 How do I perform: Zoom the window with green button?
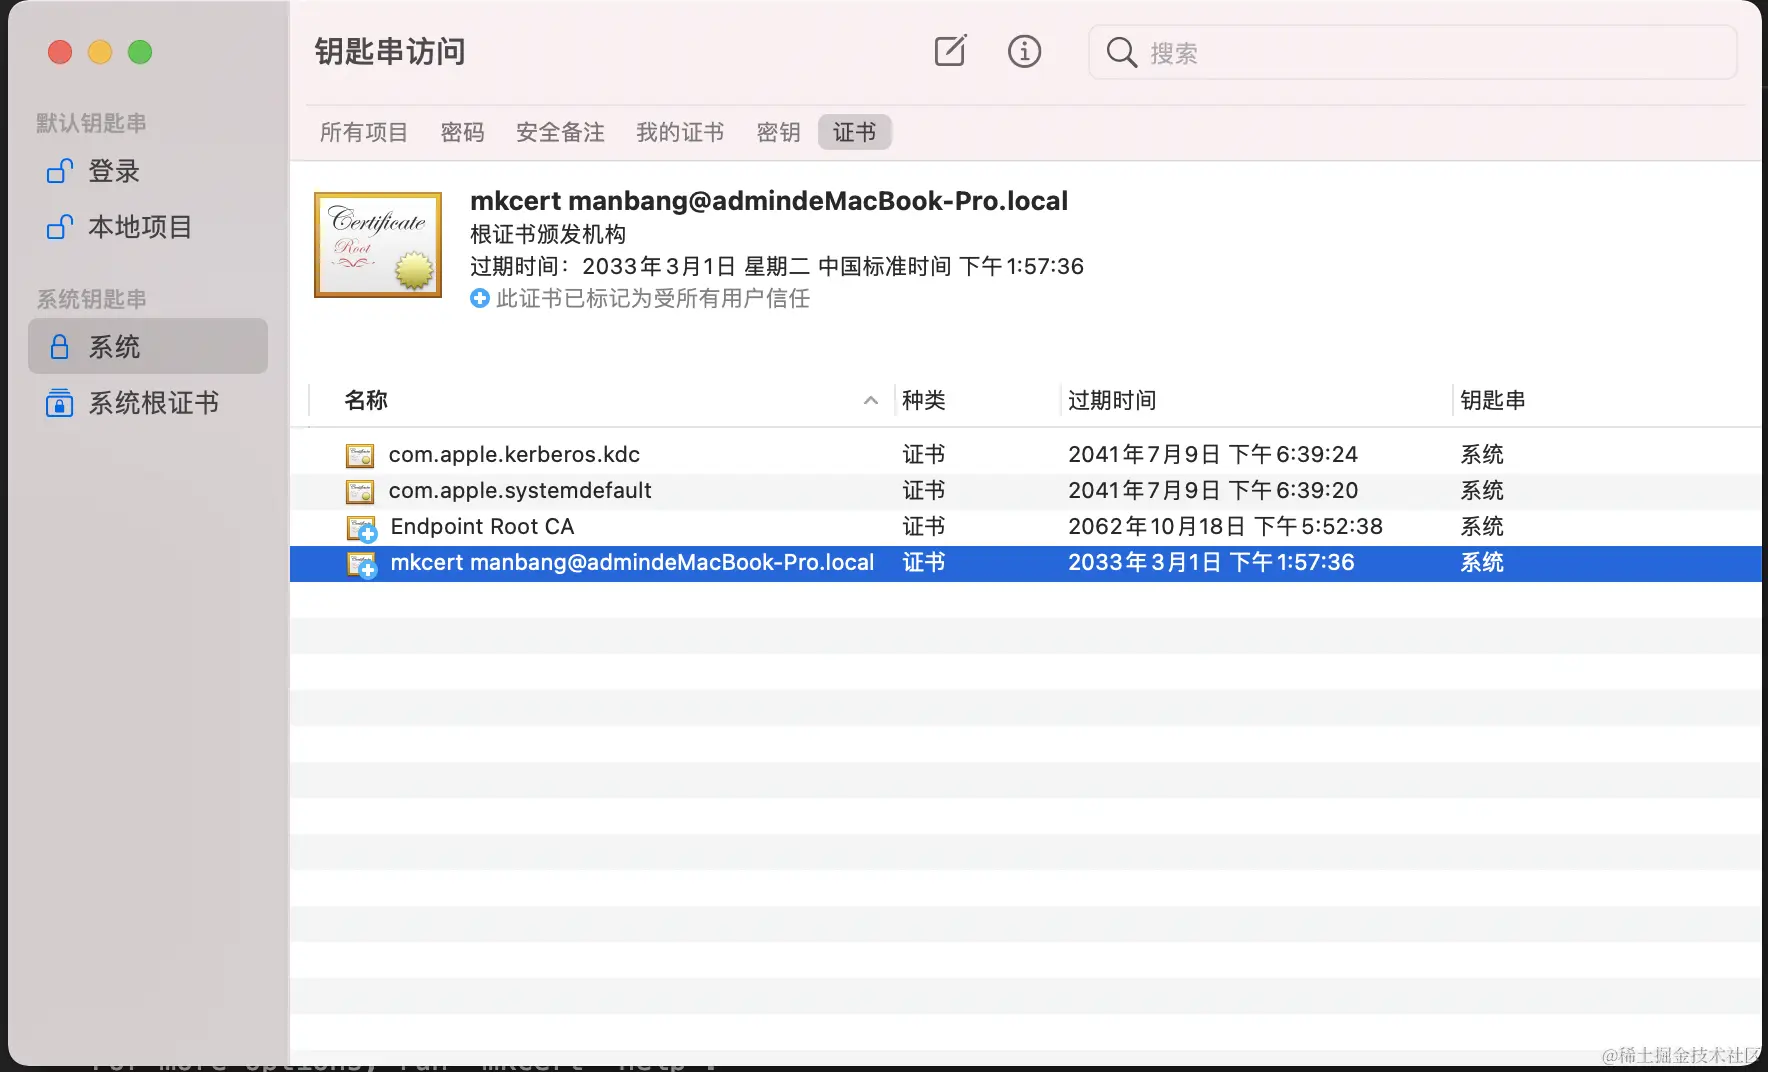[140, 52]
